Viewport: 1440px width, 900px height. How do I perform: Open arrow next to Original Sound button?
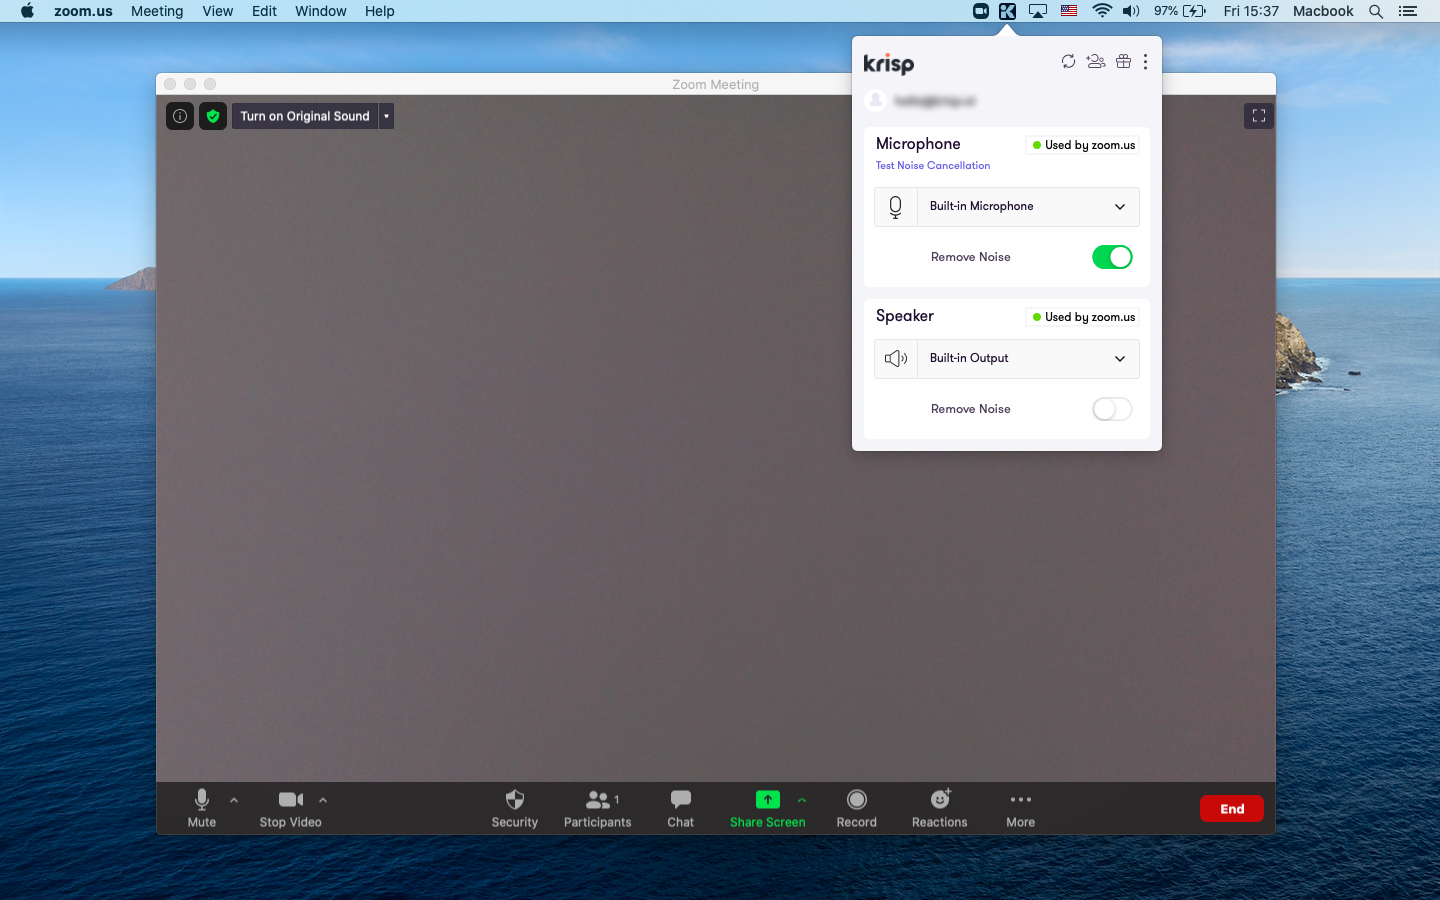pyautogui.click(x=386, y=116)
